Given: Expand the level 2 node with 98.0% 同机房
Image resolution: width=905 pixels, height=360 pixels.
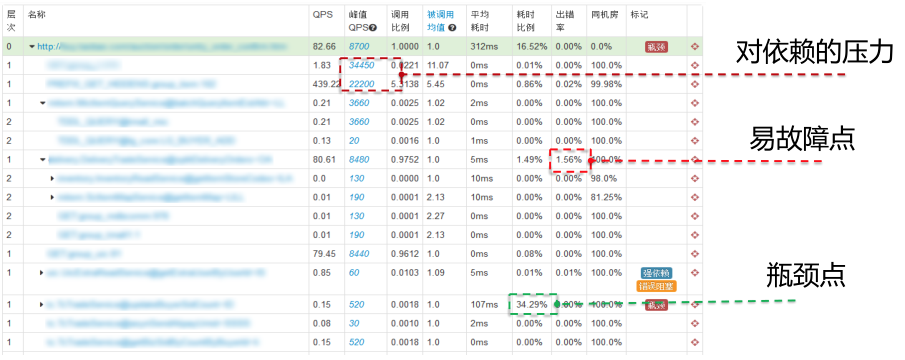Looking at the screenshot, I should (53, 179).
